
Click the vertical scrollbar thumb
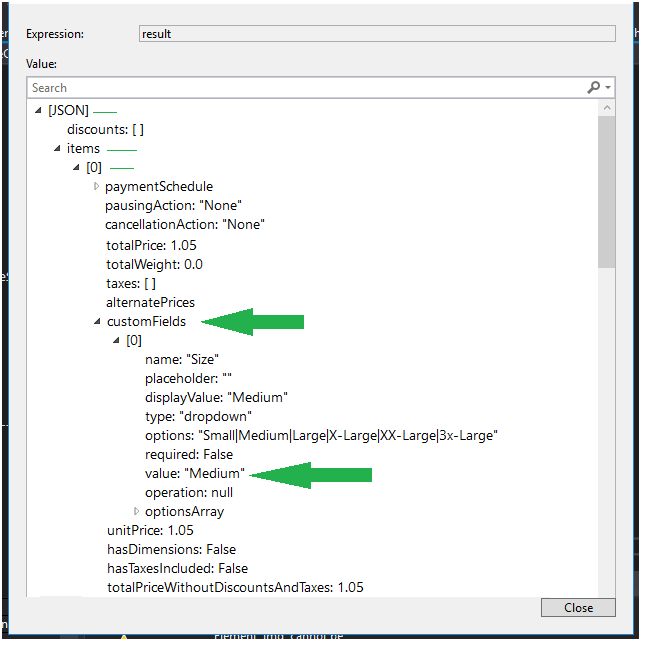coord(606,192)
